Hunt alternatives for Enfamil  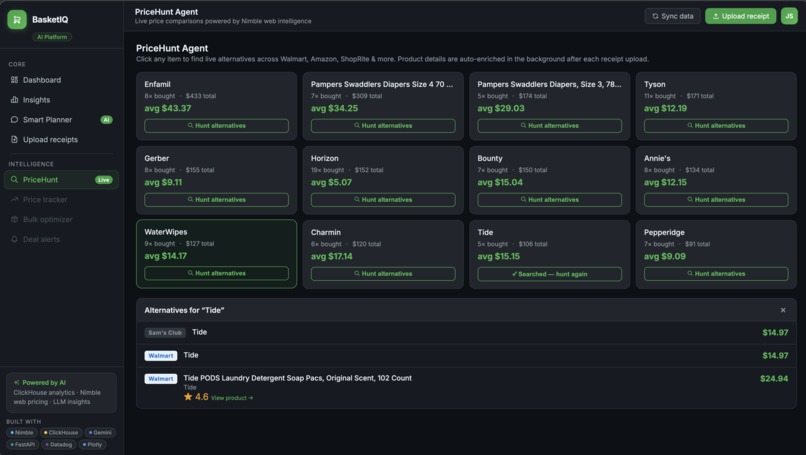[216, 125]
